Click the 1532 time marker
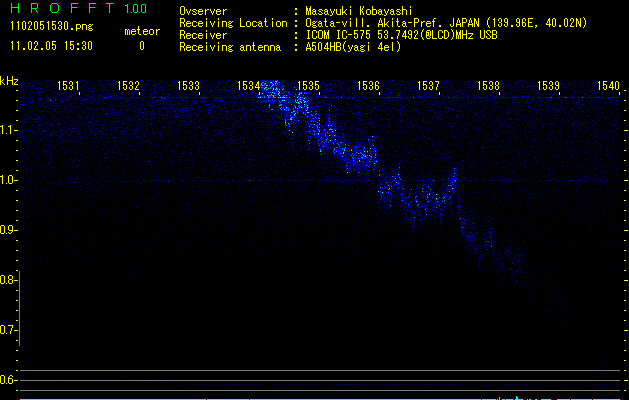The height and width of the screenshot is (400, 629). (x=128, y=85)
